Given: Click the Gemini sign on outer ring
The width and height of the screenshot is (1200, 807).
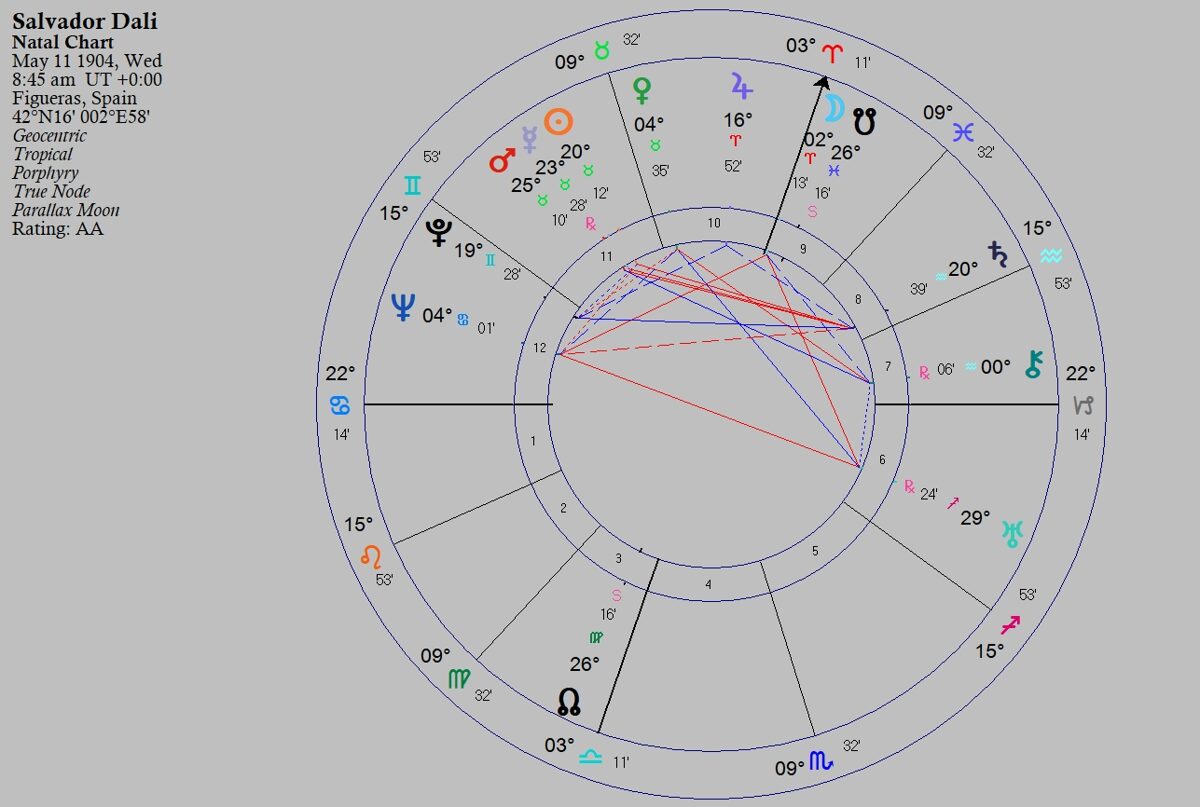Looking at the screenshot, I should pyautogui.click(x=413, y=185).
